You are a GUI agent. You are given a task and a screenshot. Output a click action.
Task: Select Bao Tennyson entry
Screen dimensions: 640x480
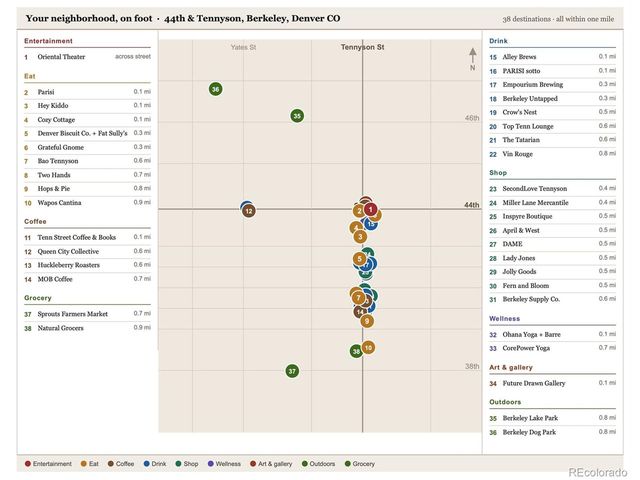87,161
